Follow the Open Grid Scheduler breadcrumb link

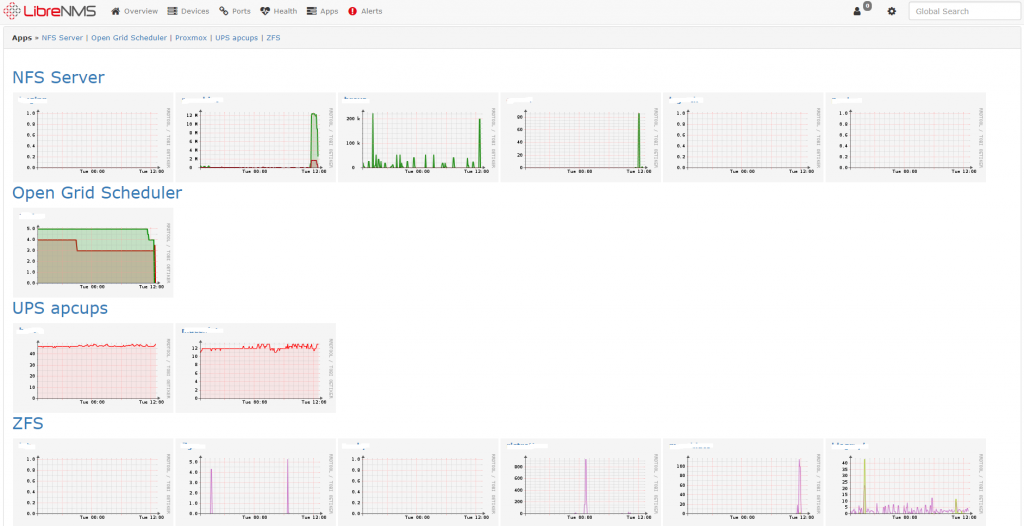(129, 38)
